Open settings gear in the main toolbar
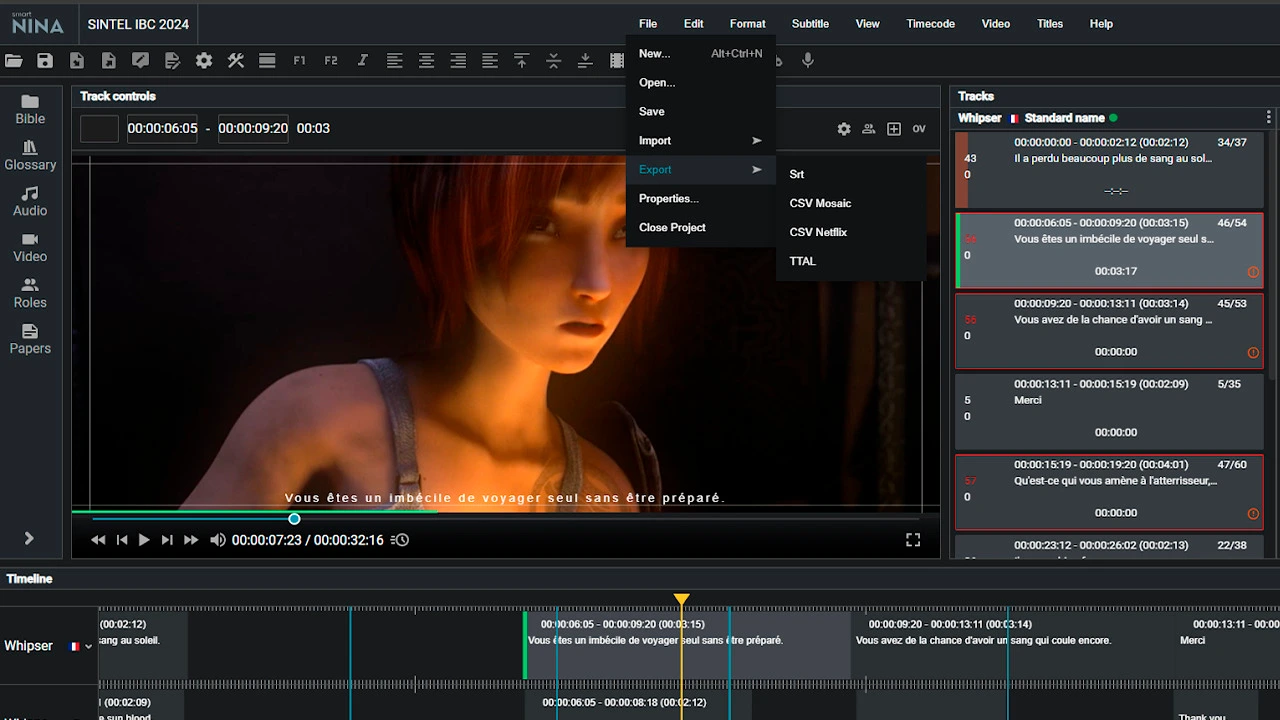1280x720 pixels. (204, 61)
